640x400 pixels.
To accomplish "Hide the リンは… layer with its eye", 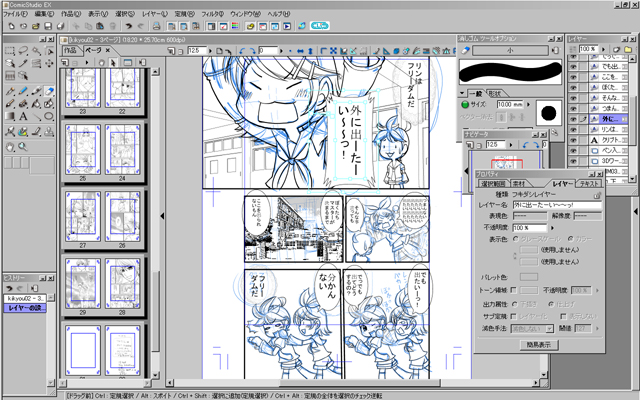I will click(x=573, y=130).
